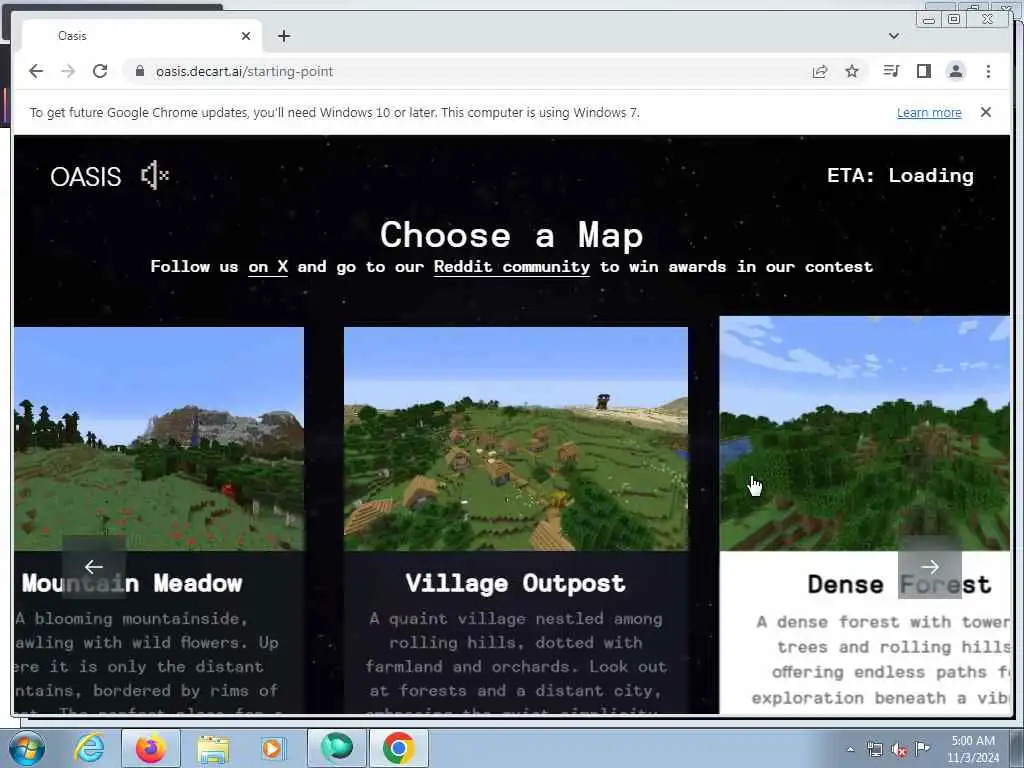Open the taskbar clock and date

pos(972,749)
